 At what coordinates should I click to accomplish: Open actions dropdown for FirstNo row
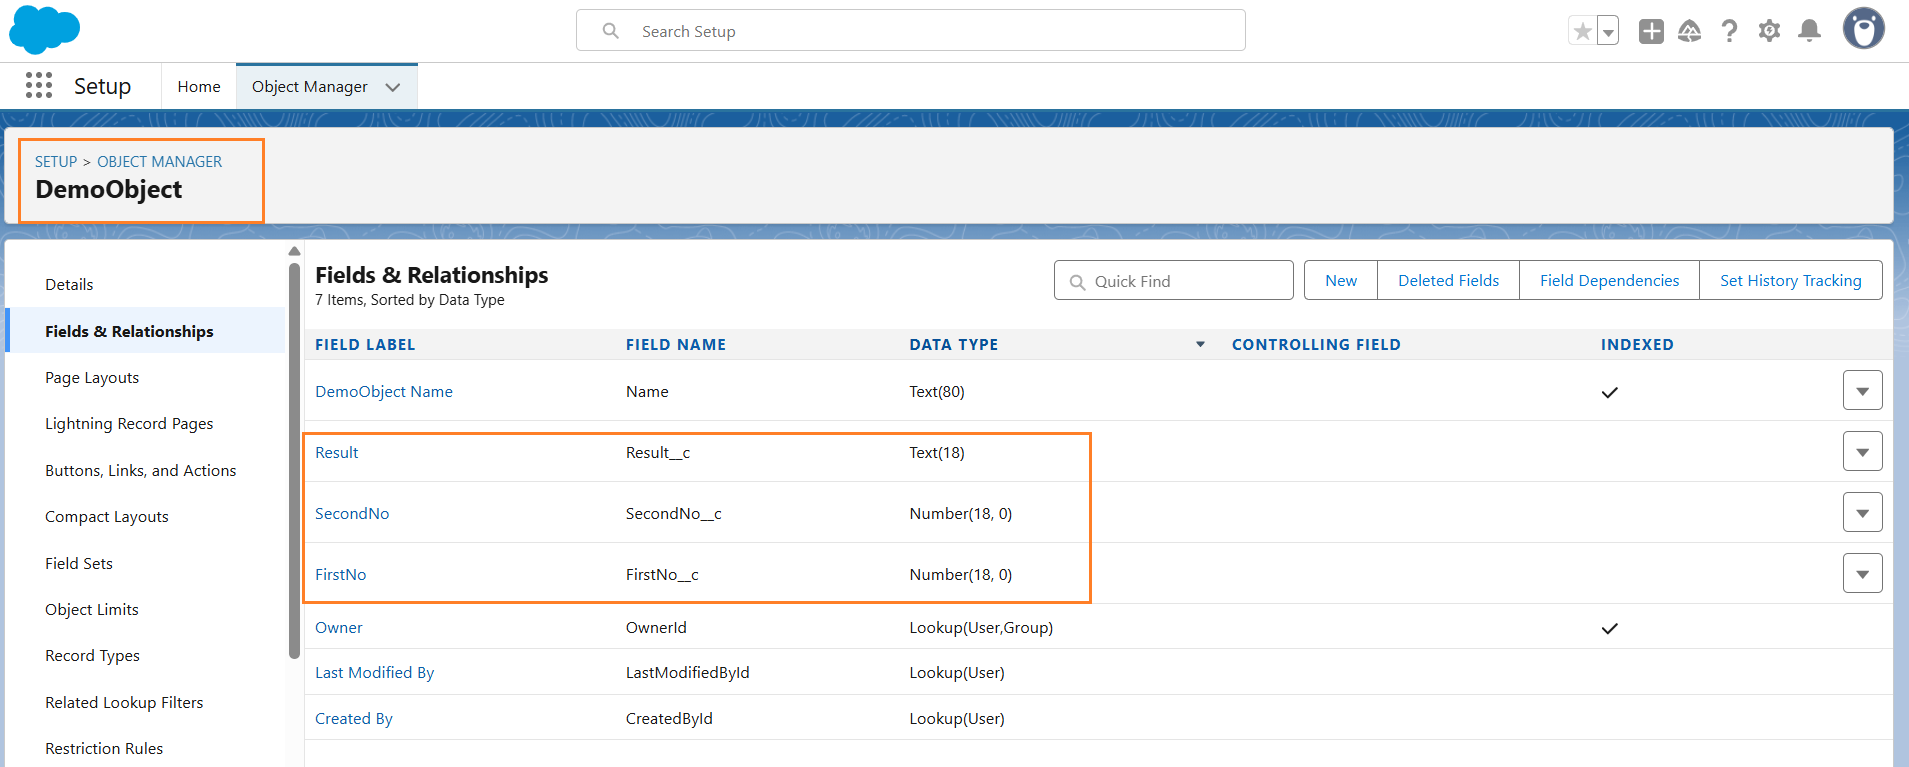[x=1863, y=574]
